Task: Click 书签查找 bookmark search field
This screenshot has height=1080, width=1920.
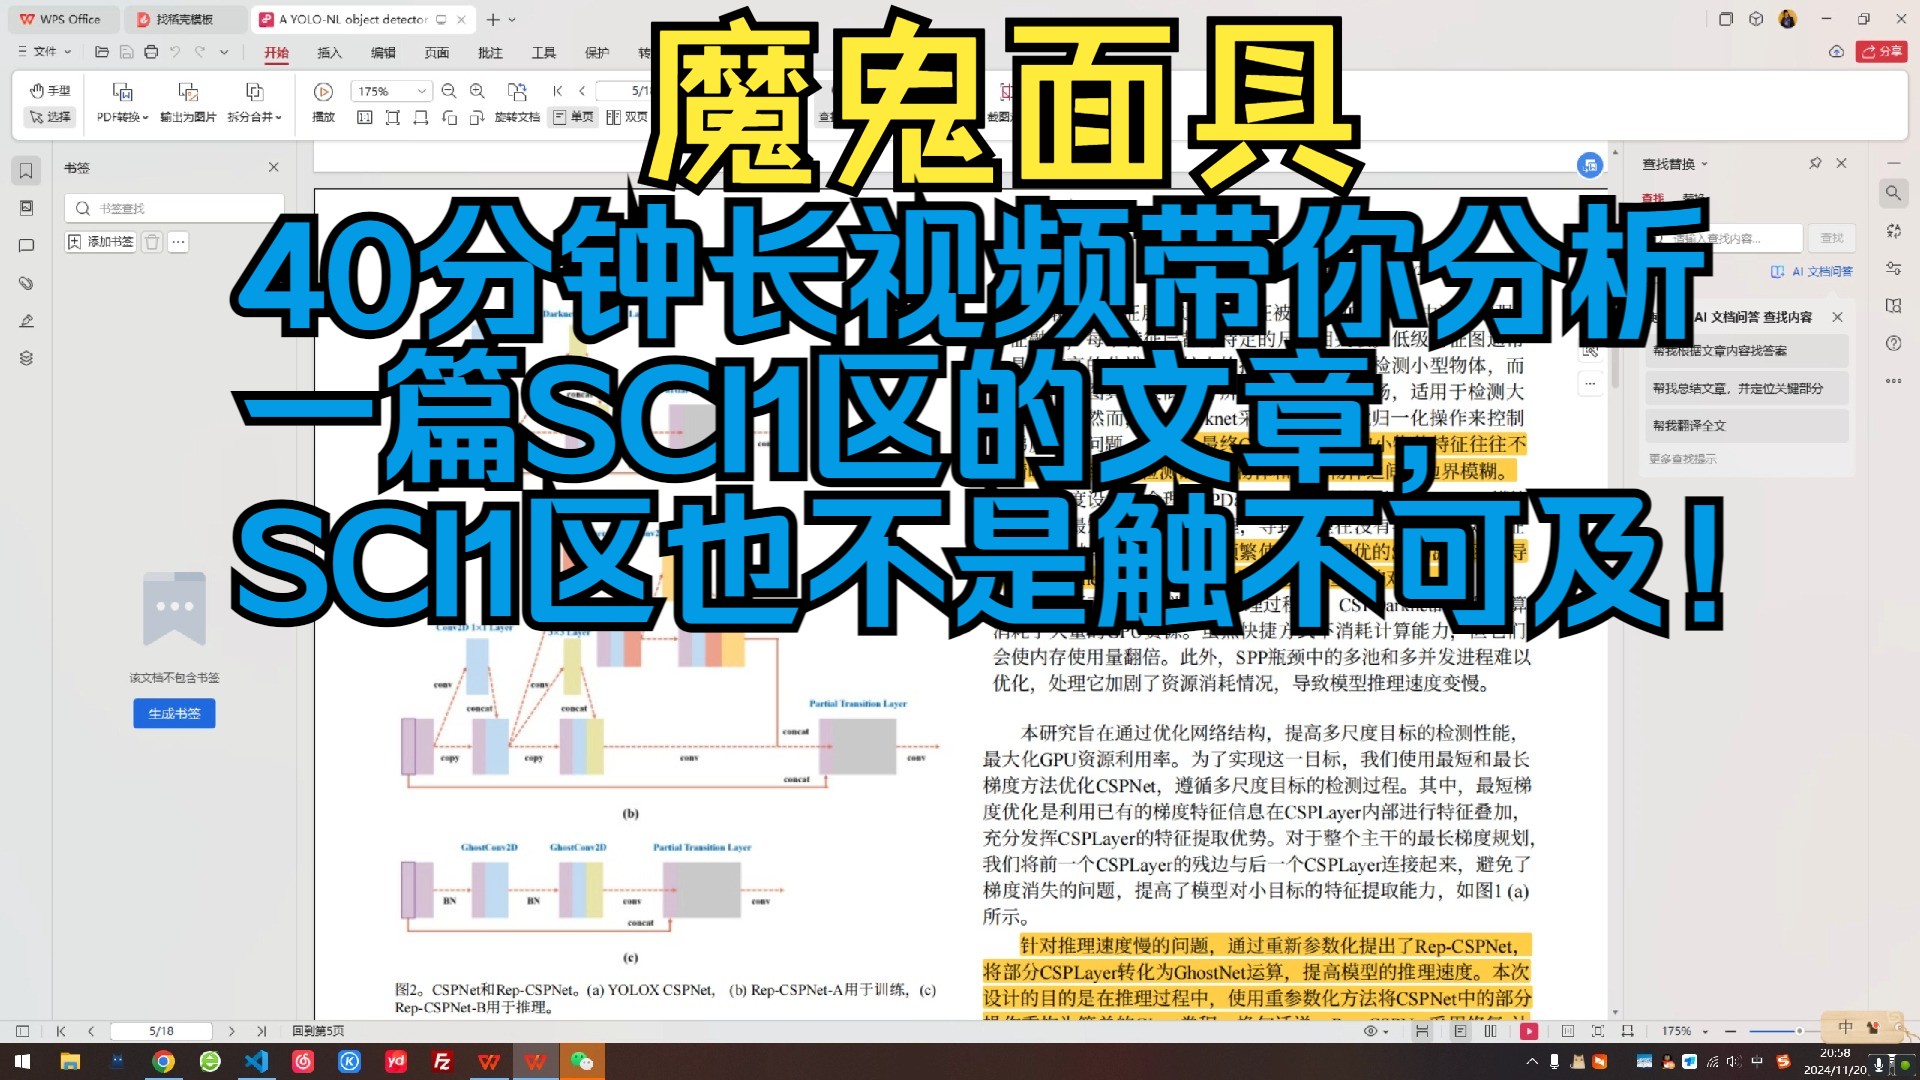Action: pyautogui.click(x=174, y=208)
